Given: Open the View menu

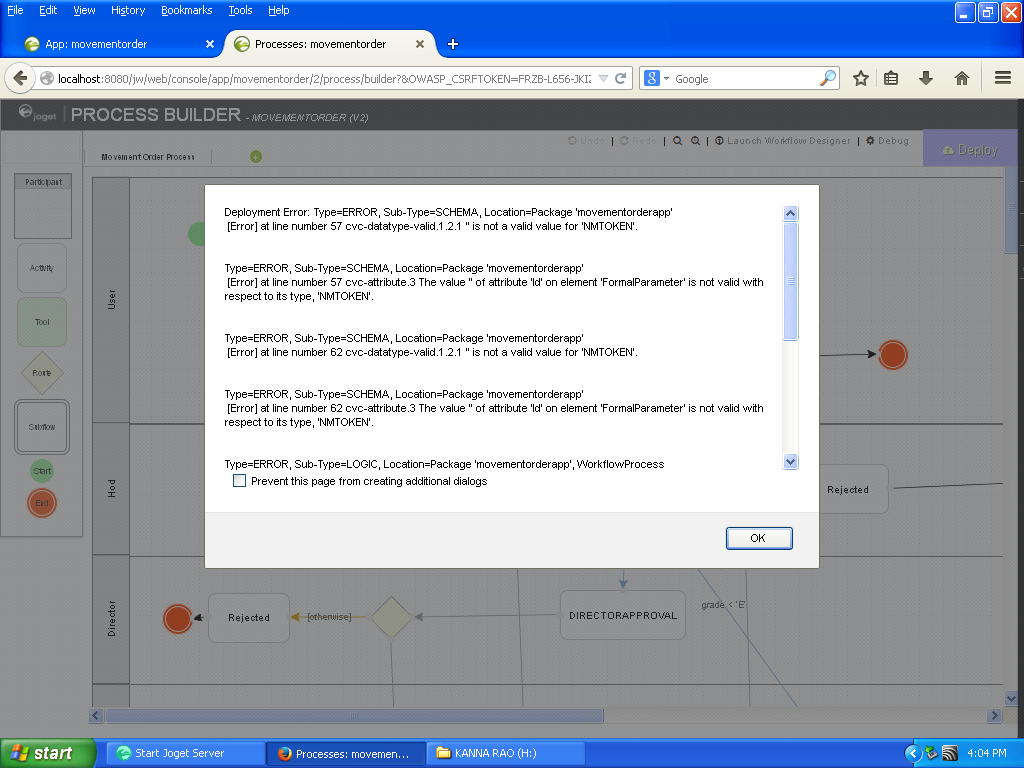Looking at the screenshot, I should (84, 10).
